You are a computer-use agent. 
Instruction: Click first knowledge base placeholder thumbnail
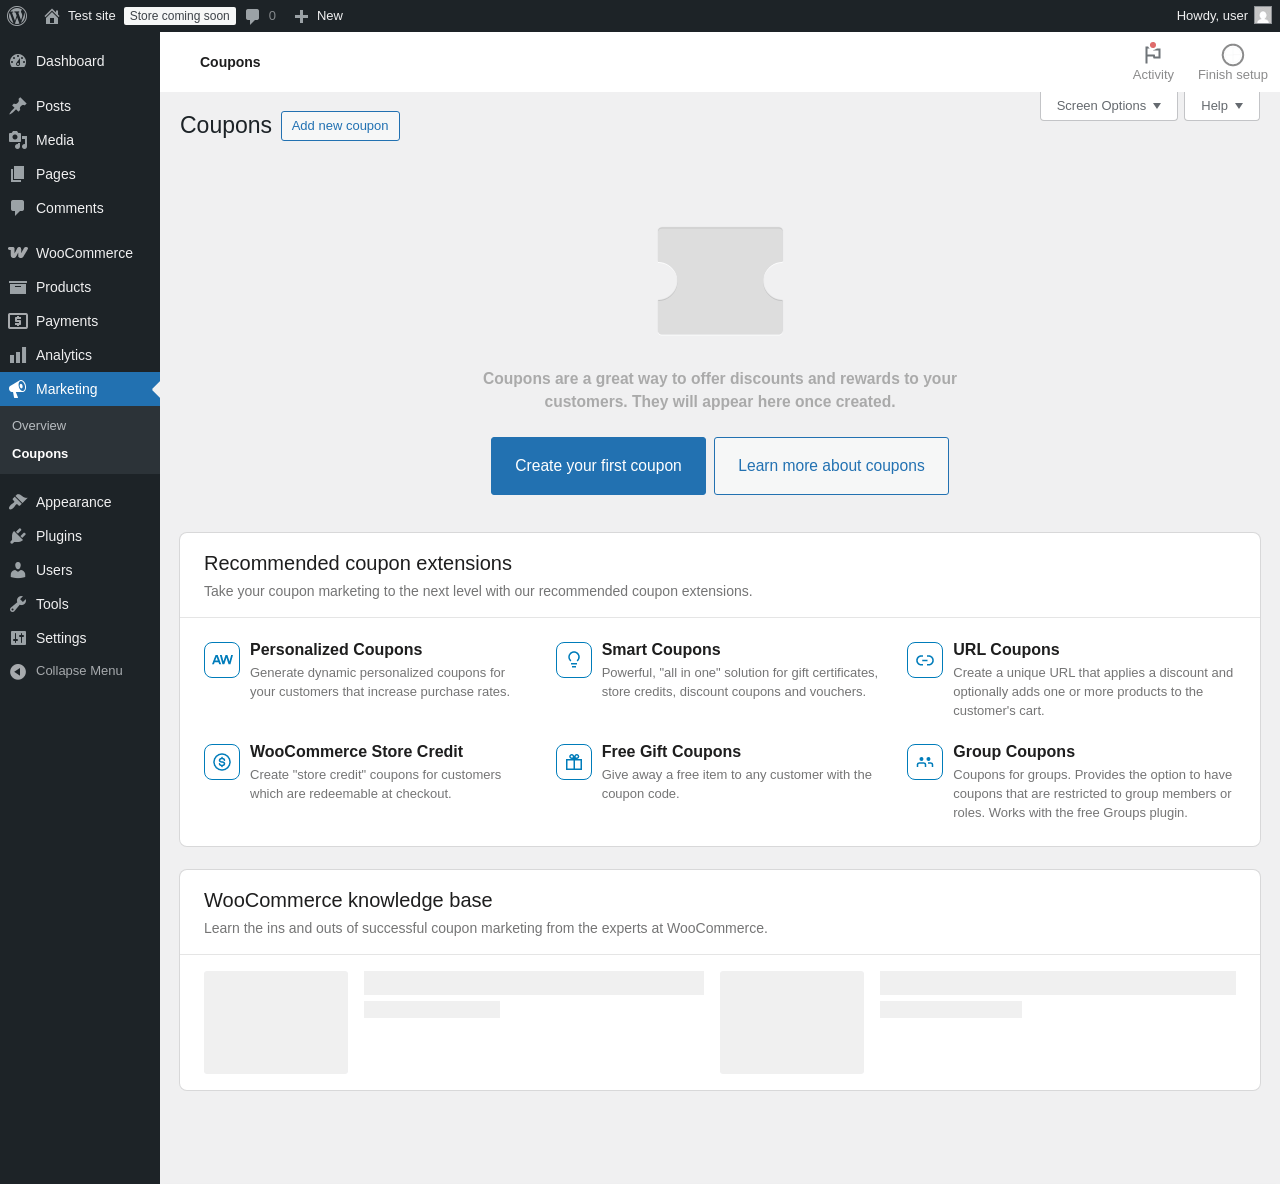276,1022
